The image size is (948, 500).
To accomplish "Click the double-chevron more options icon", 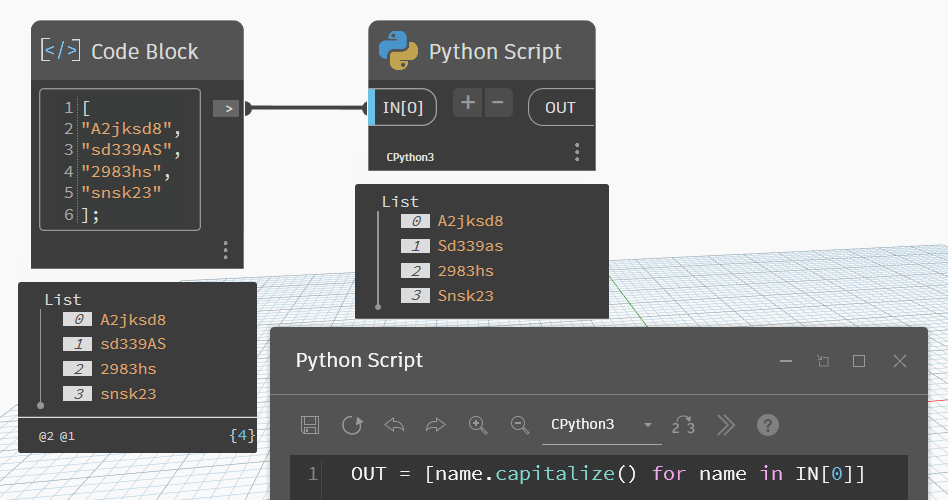I will coord(726,425).
